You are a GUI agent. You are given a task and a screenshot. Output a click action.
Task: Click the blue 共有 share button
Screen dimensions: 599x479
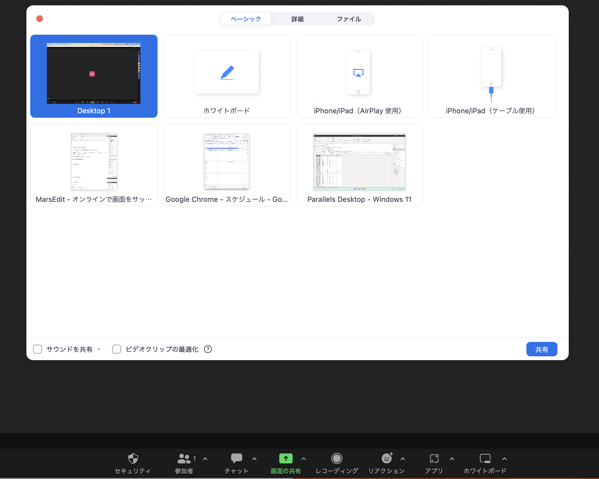pyautogui.click(x=542, y=349)
